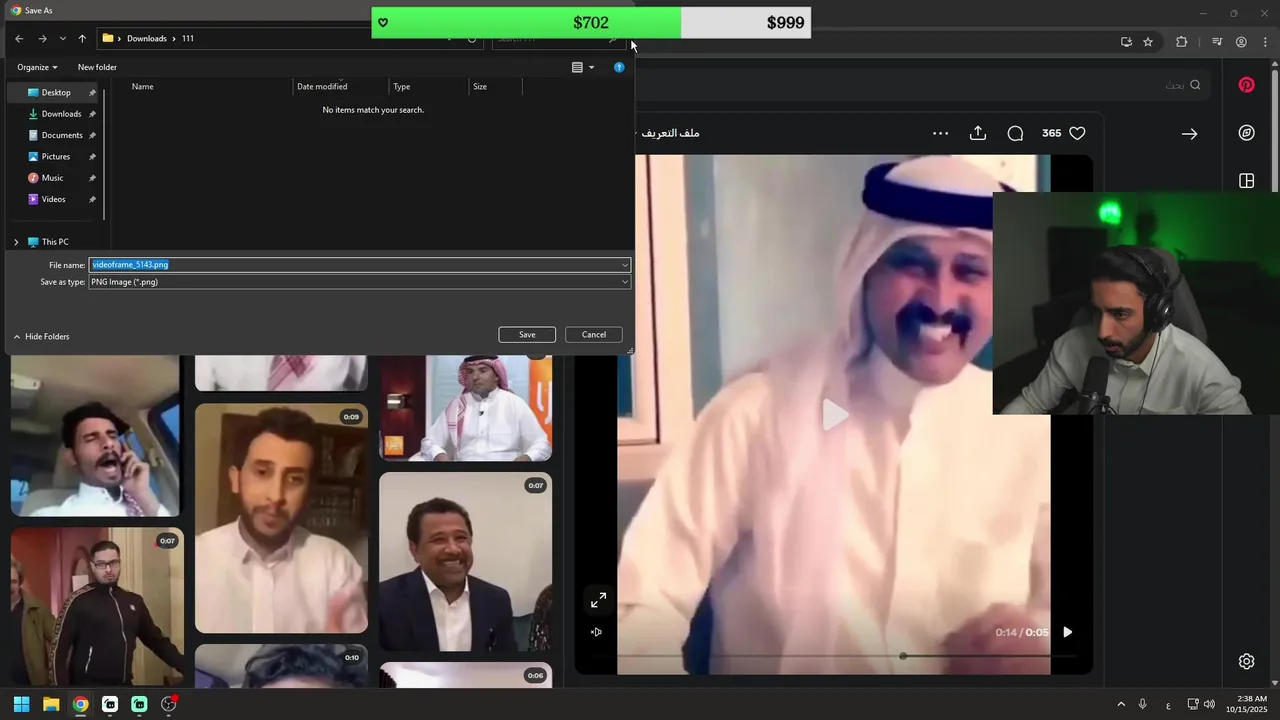The height and width of the screenshot is (720, 1280).
Task: Expand video to fullscreen
Action: [x=598, y=600]
